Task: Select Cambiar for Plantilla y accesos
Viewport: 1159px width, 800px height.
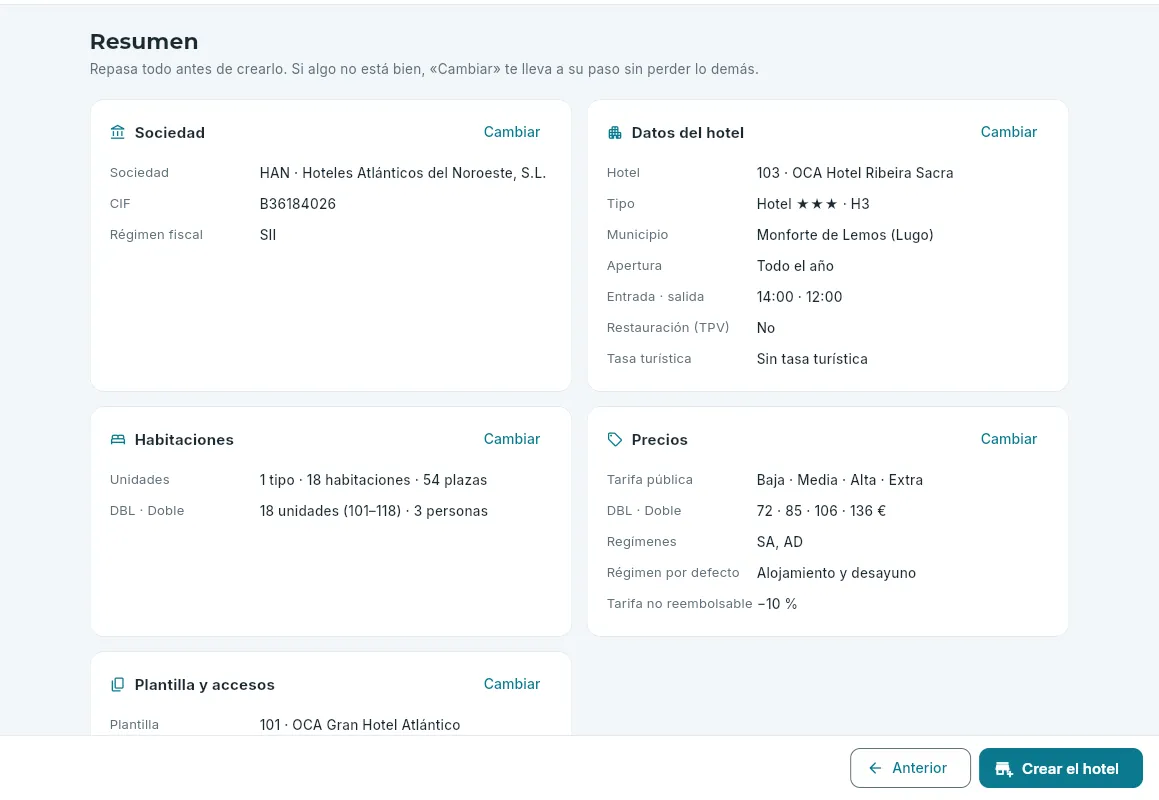Action: click(x=511, y=684)
